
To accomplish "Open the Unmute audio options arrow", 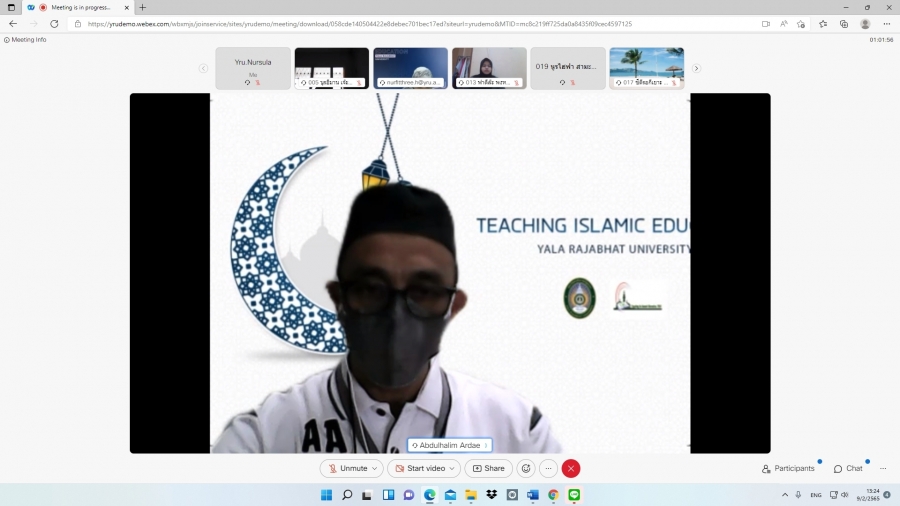I will tap(375, 468).
